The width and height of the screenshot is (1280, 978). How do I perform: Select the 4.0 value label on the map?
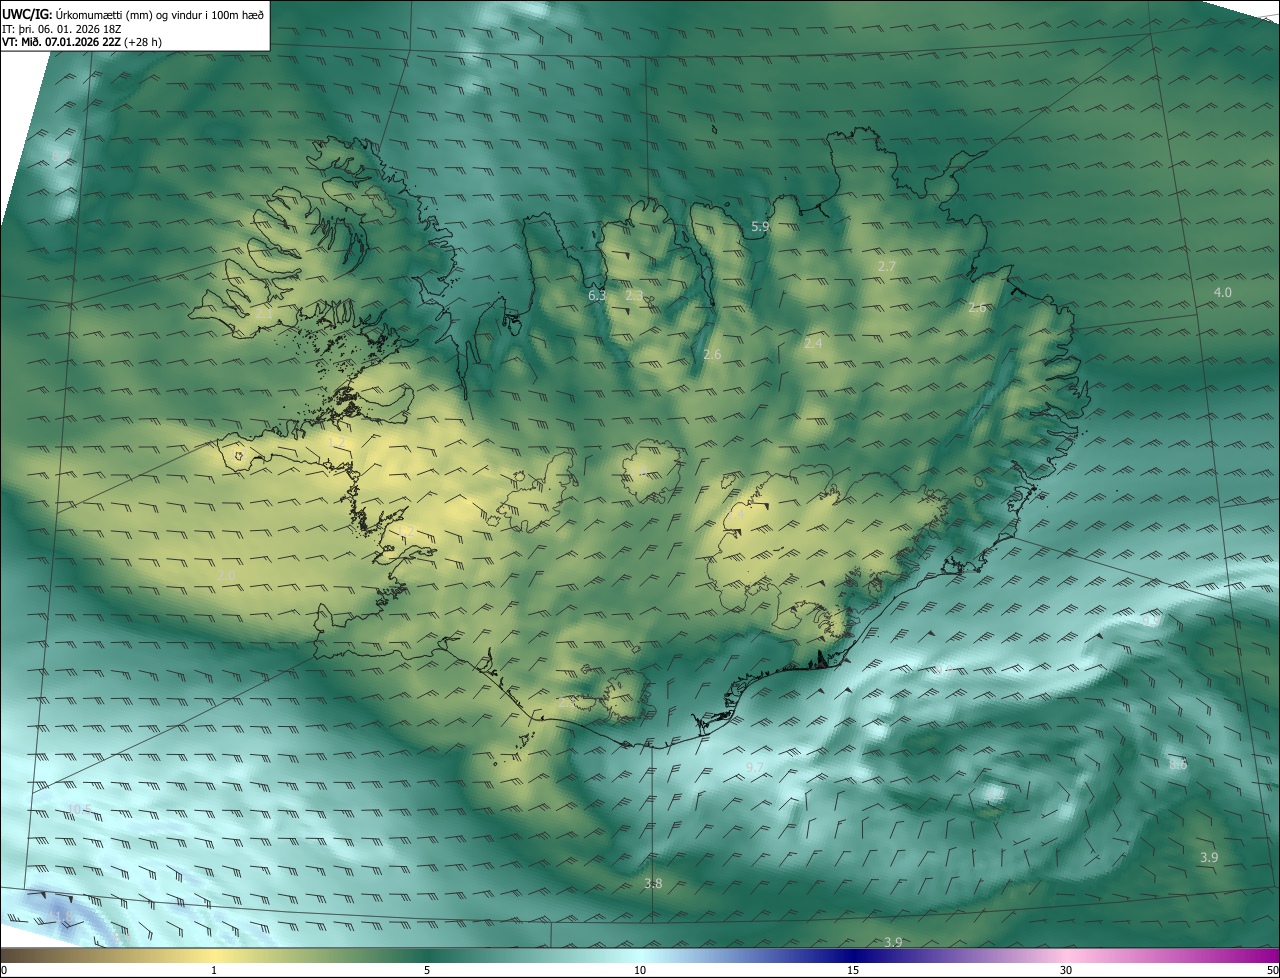1222,292
